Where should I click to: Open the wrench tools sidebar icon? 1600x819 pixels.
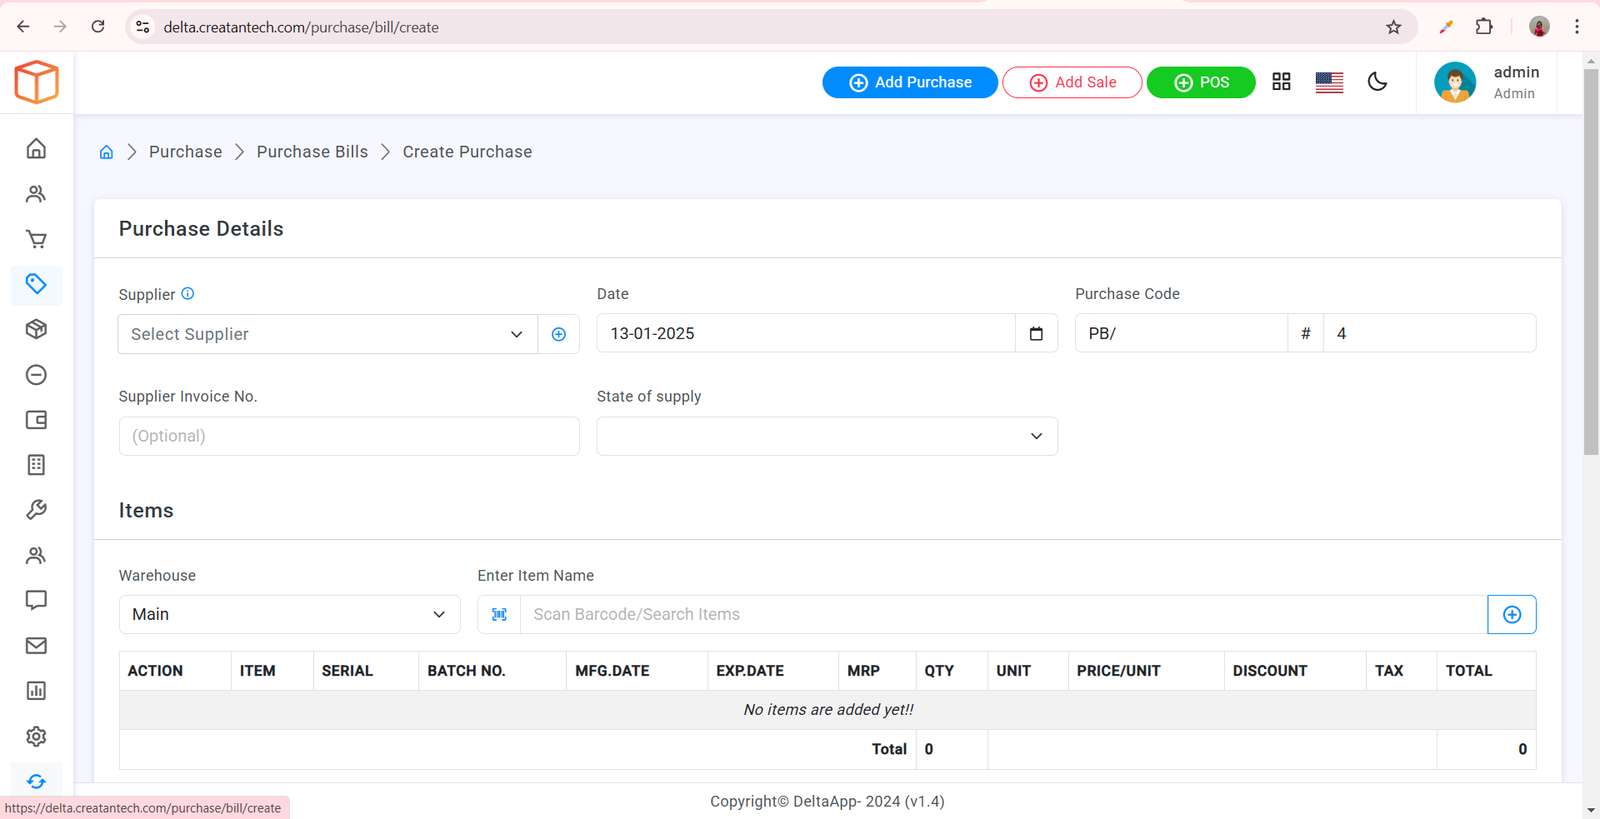(x=36, y=510)
